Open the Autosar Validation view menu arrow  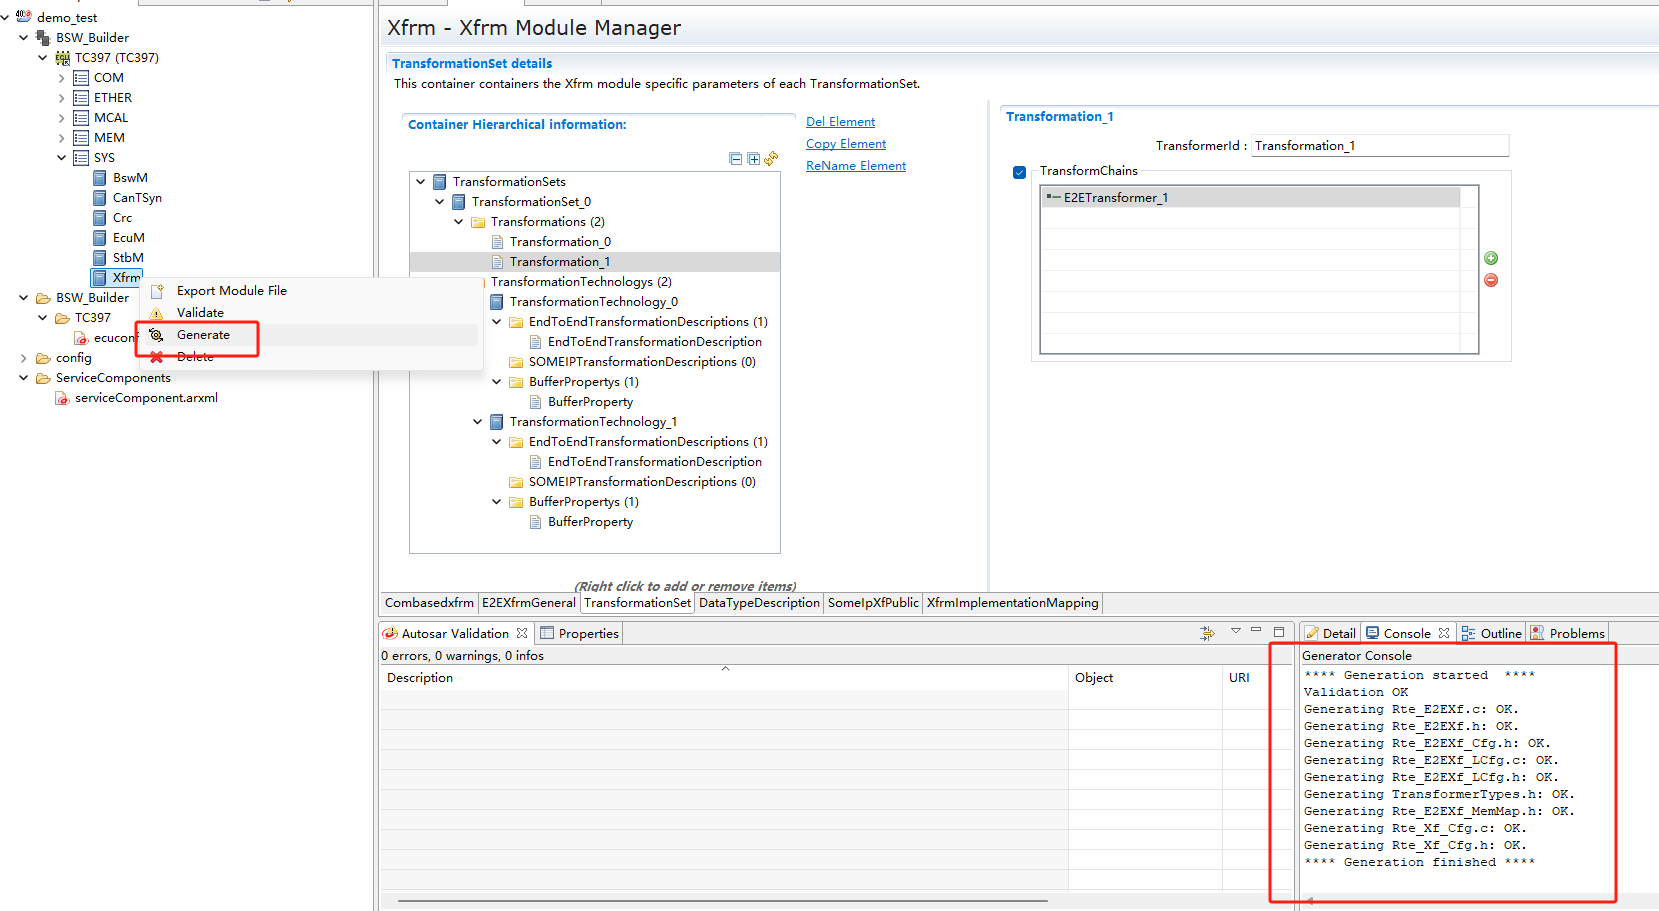1236,631
